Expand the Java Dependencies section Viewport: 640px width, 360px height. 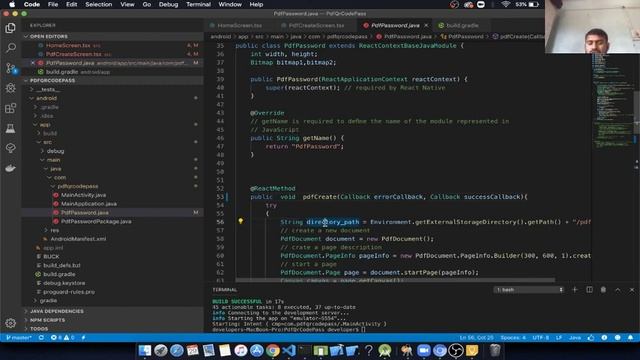click(x=57, y=311)
